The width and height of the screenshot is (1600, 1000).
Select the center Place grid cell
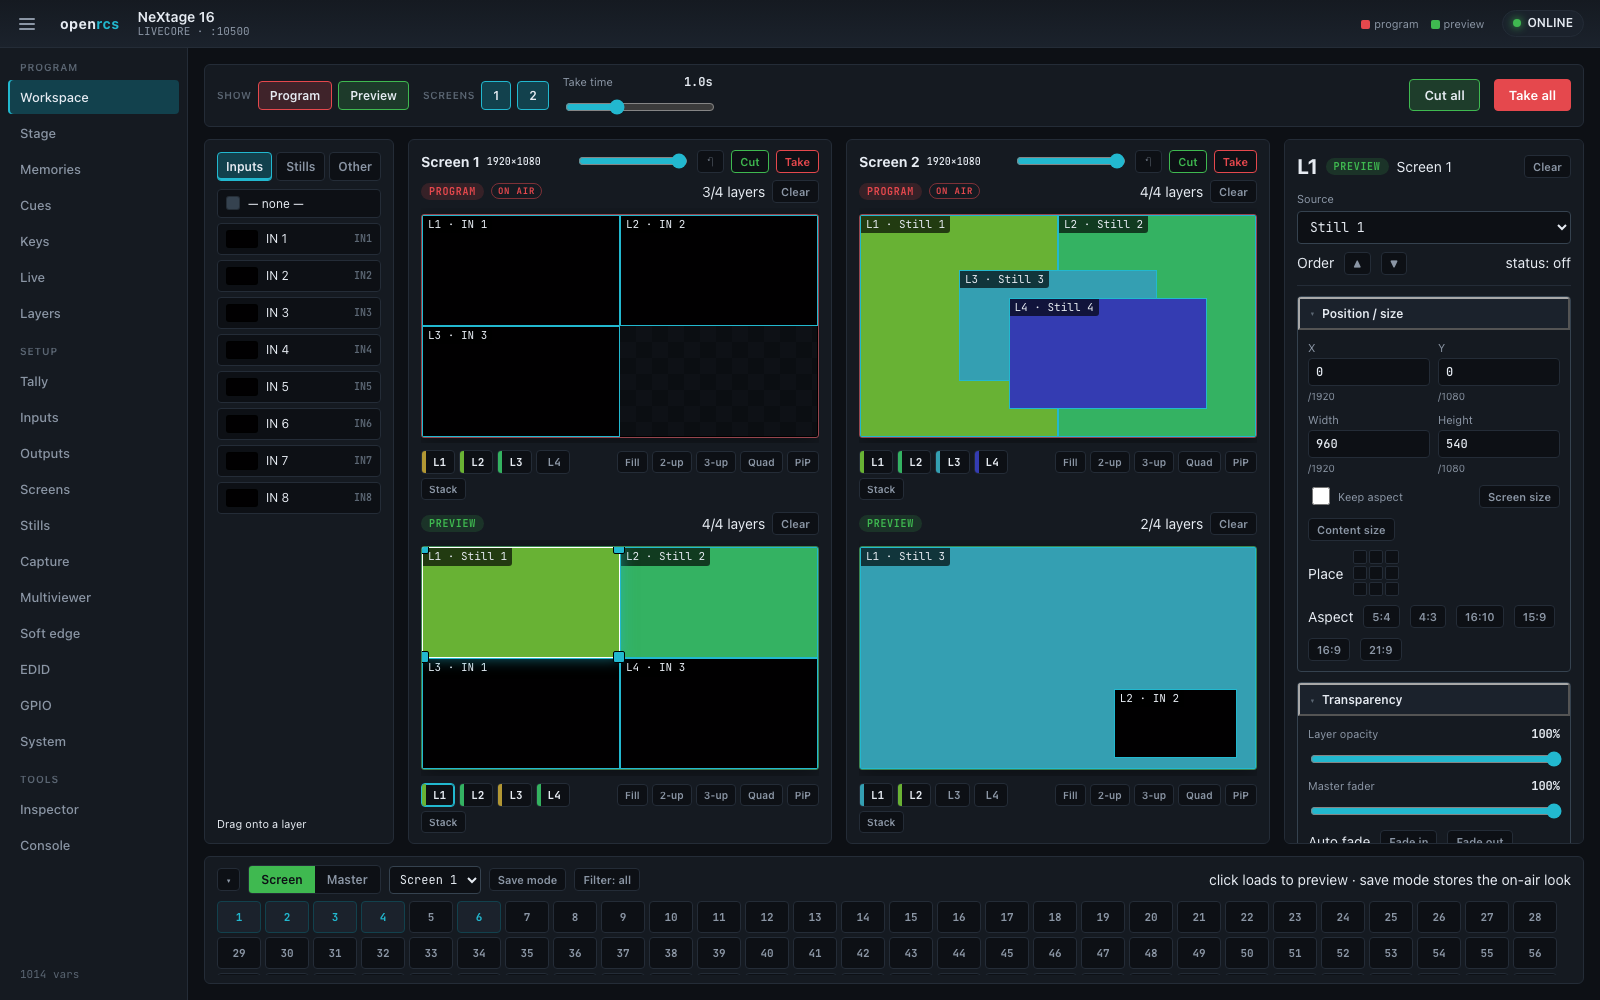click(1376, 573)
